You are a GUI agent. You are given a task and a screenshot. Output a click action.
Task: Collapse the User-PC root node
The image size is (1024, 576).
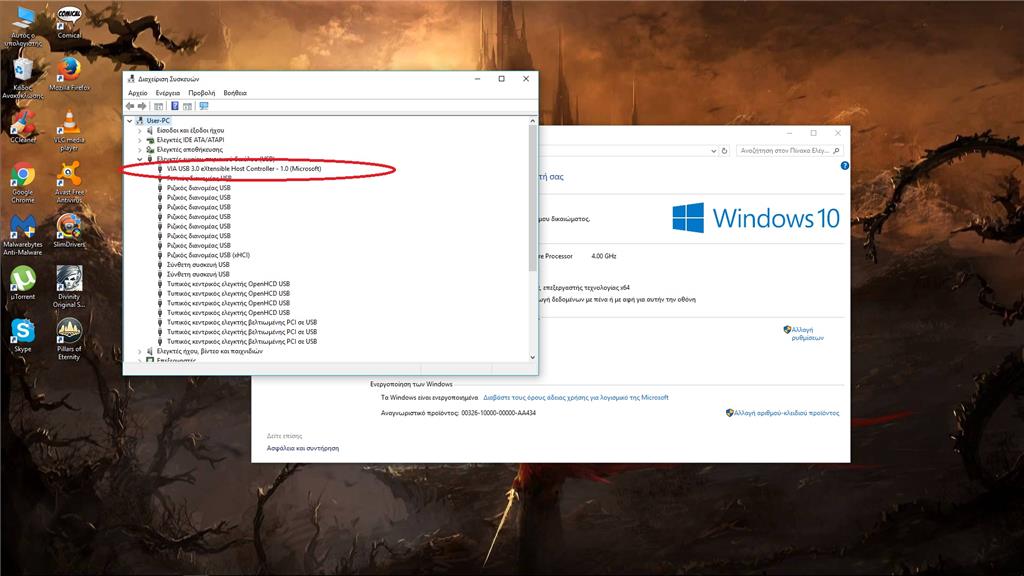(130, 121)
